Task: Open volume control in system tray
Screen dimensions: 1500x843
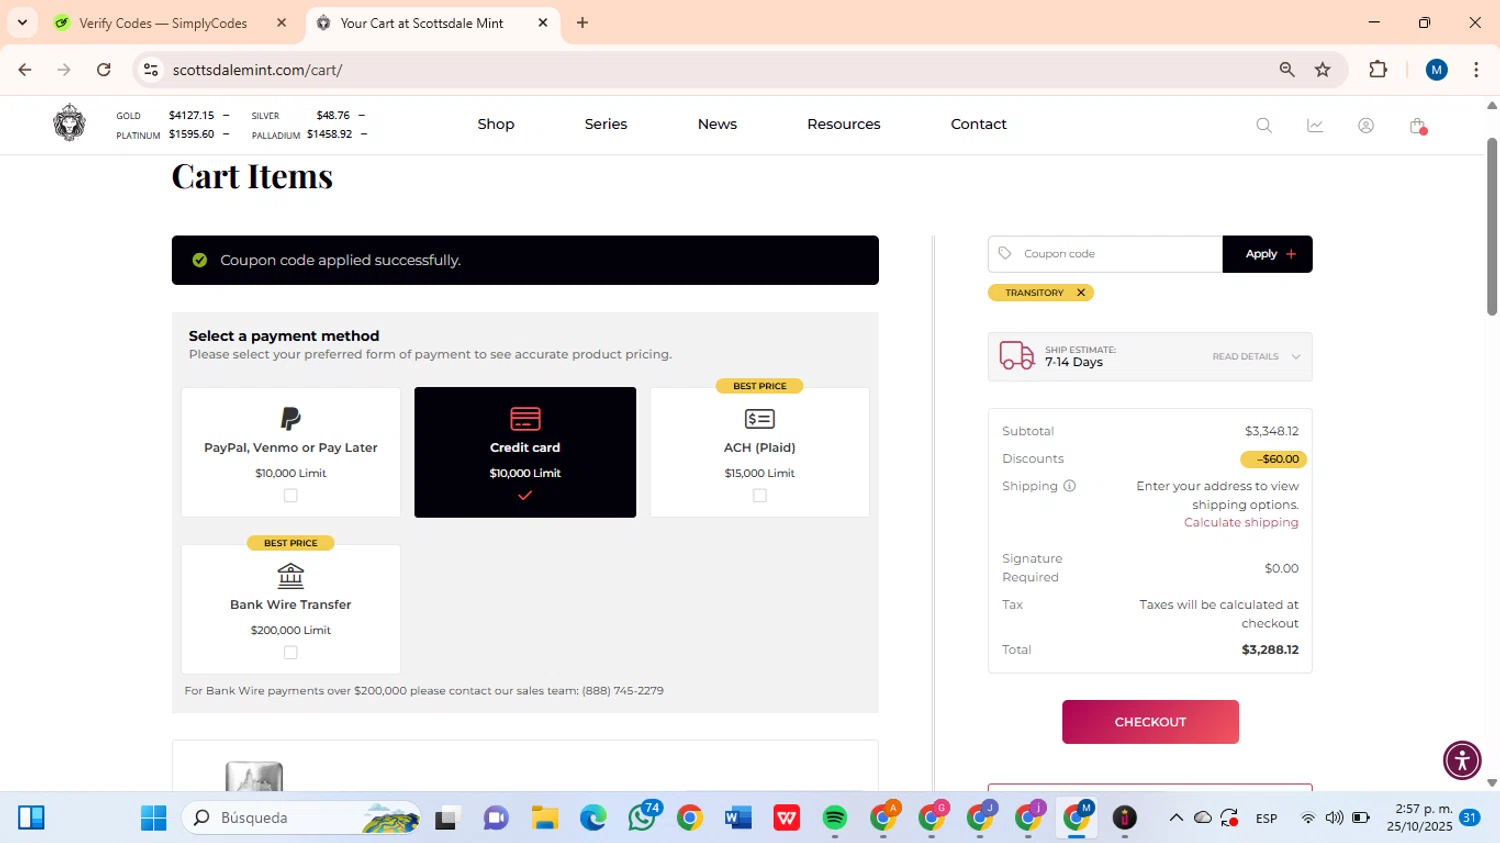Action: pos(1334,818)
